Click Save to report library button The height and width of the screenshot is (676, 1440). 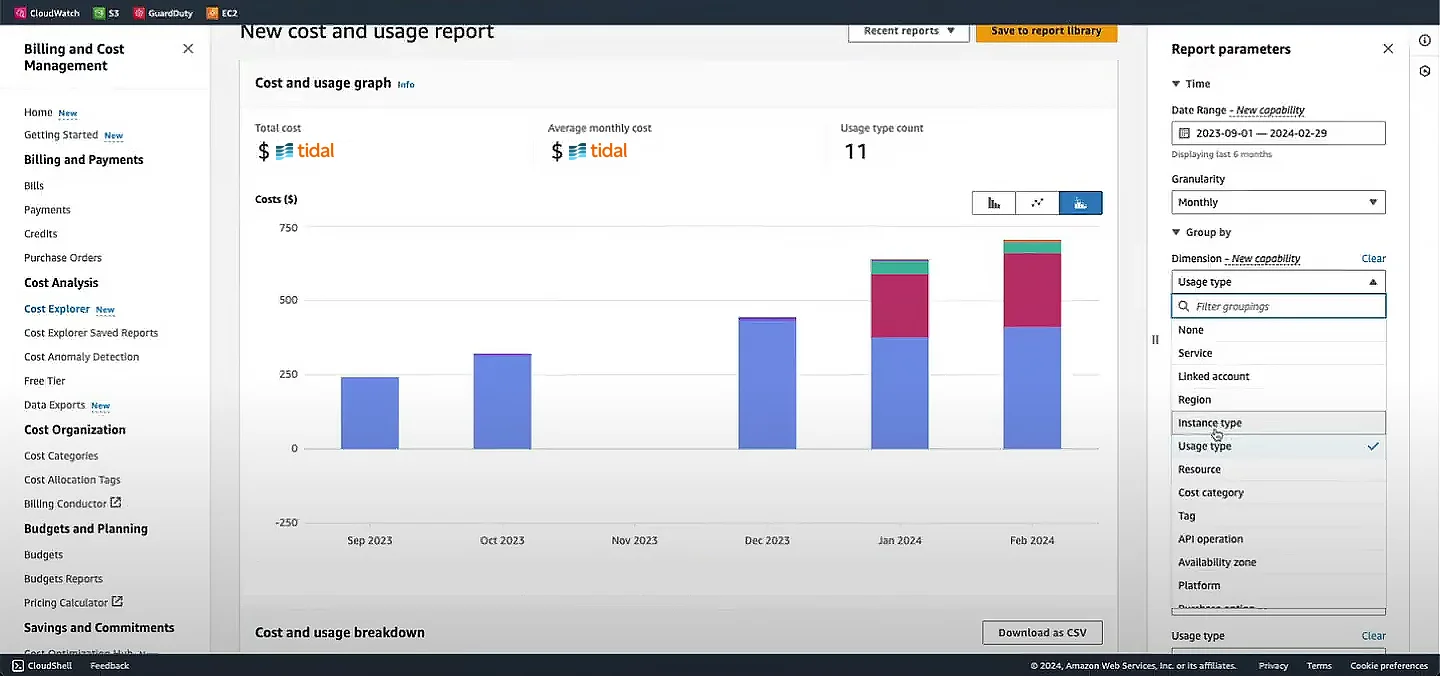coord(1046,31)
